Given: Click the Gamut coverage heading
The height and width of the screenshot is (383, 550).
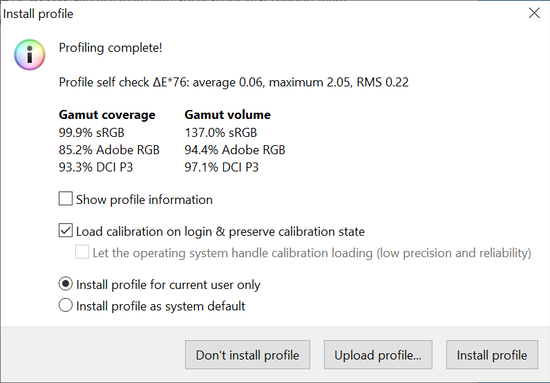Looking at the screenshot, I should (x=107, y=115).
